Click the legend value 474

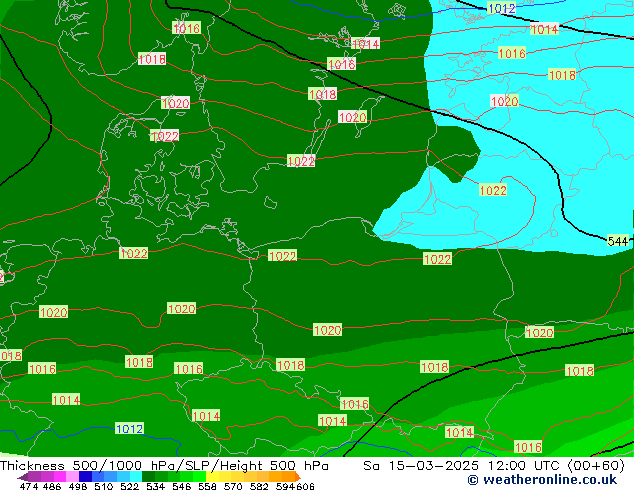pos(29,486)
